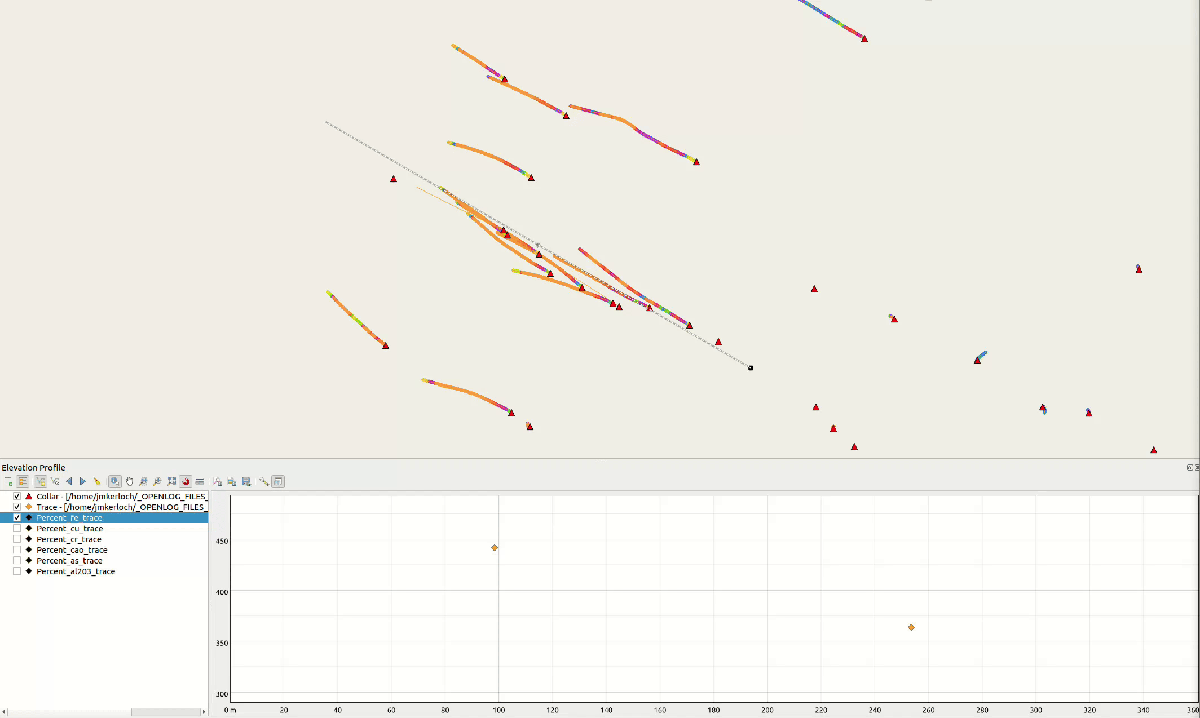
Task: Select the Identify Features tool
Action: pos(115,481)
